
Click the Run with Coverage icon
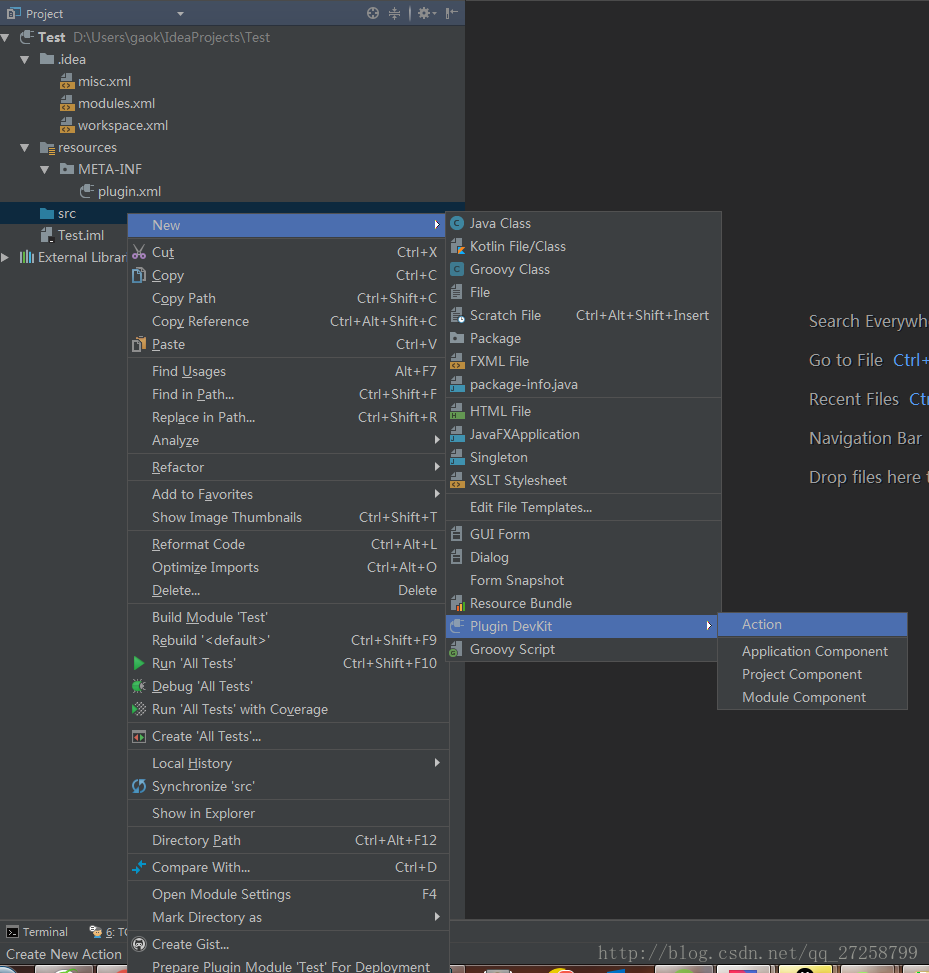[139, 709]
